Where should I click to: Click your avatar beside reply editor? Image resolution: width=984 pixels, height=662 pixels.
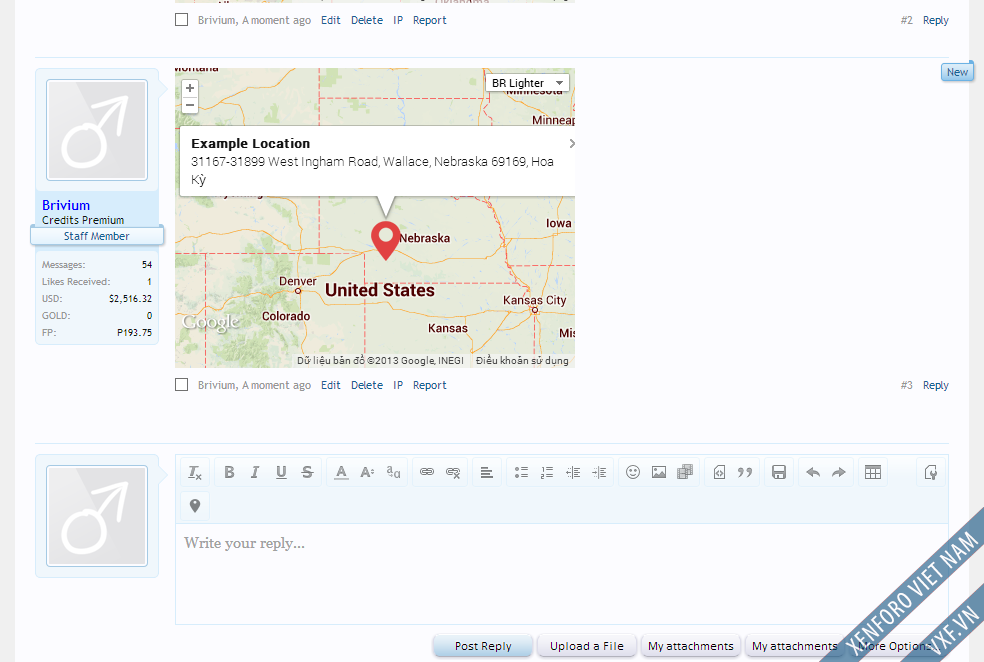click(97, 516)
